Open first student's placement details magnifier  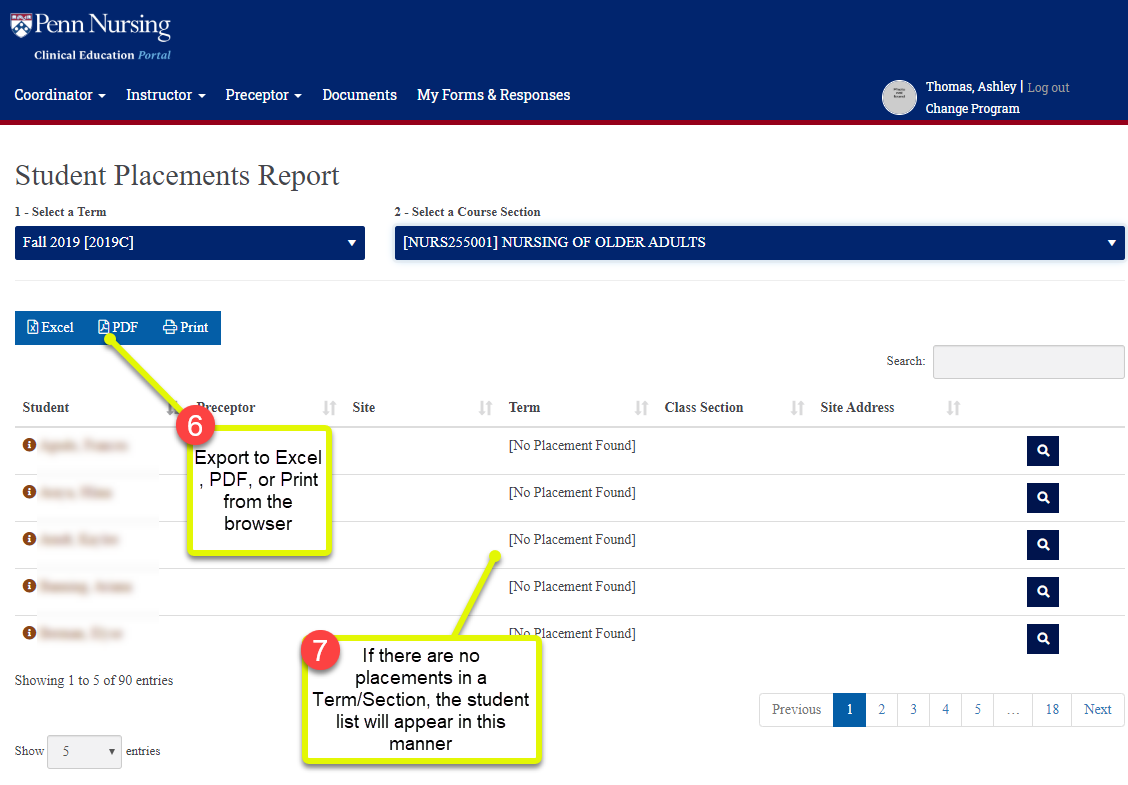1042,451
